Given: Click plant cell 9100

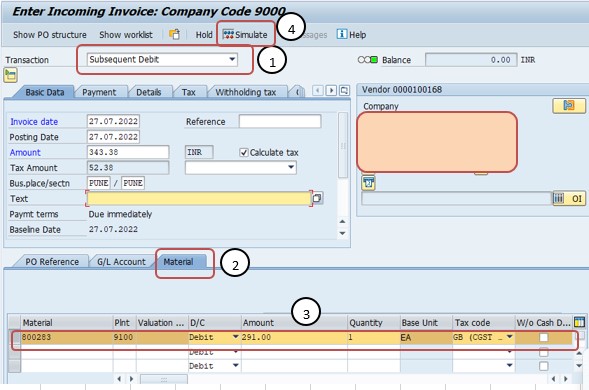Looking at the screenshot, I should click(124, 337).
